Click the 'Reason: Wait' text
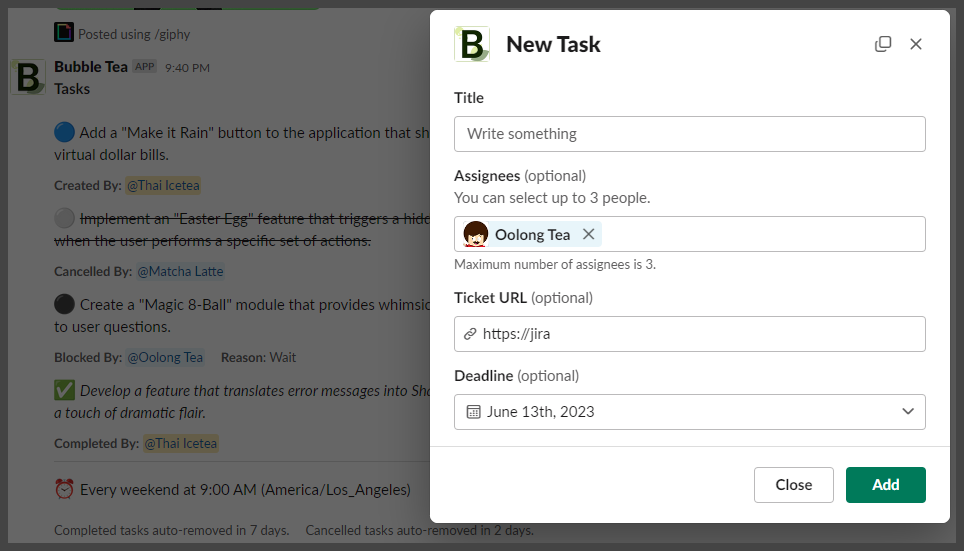Viewport: 964px width, 551px height. click(258, 357)
